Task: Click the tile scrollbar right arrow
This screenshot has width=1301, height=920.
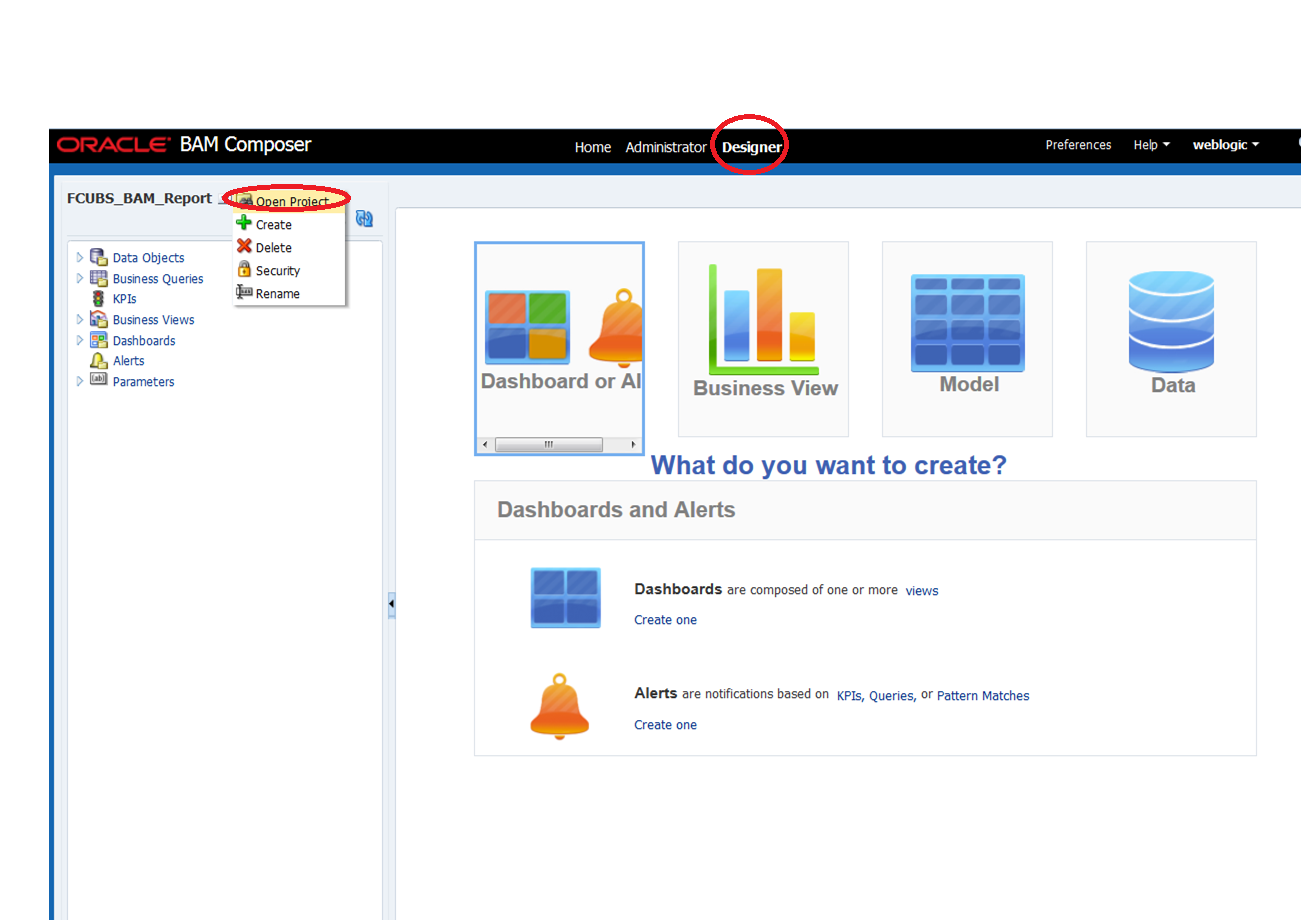Action: point(633,444)
